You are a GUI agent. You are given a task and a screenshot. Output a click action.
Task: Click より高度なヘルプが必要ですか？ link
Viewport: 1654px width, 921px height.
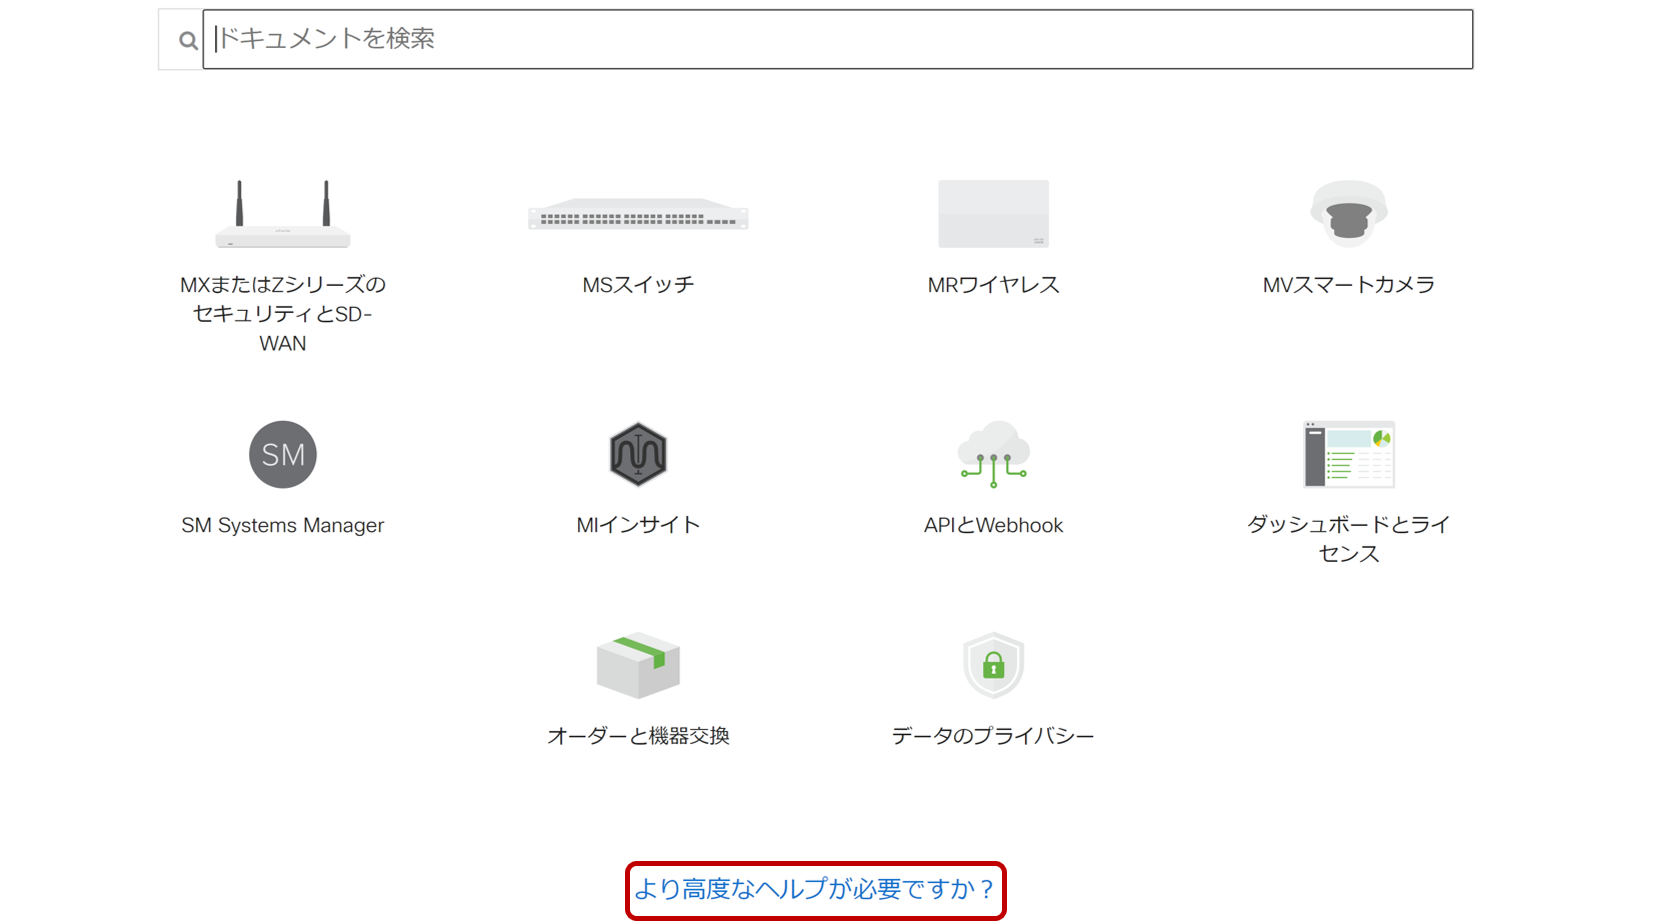pyautogui.click(x=815, y=889)
